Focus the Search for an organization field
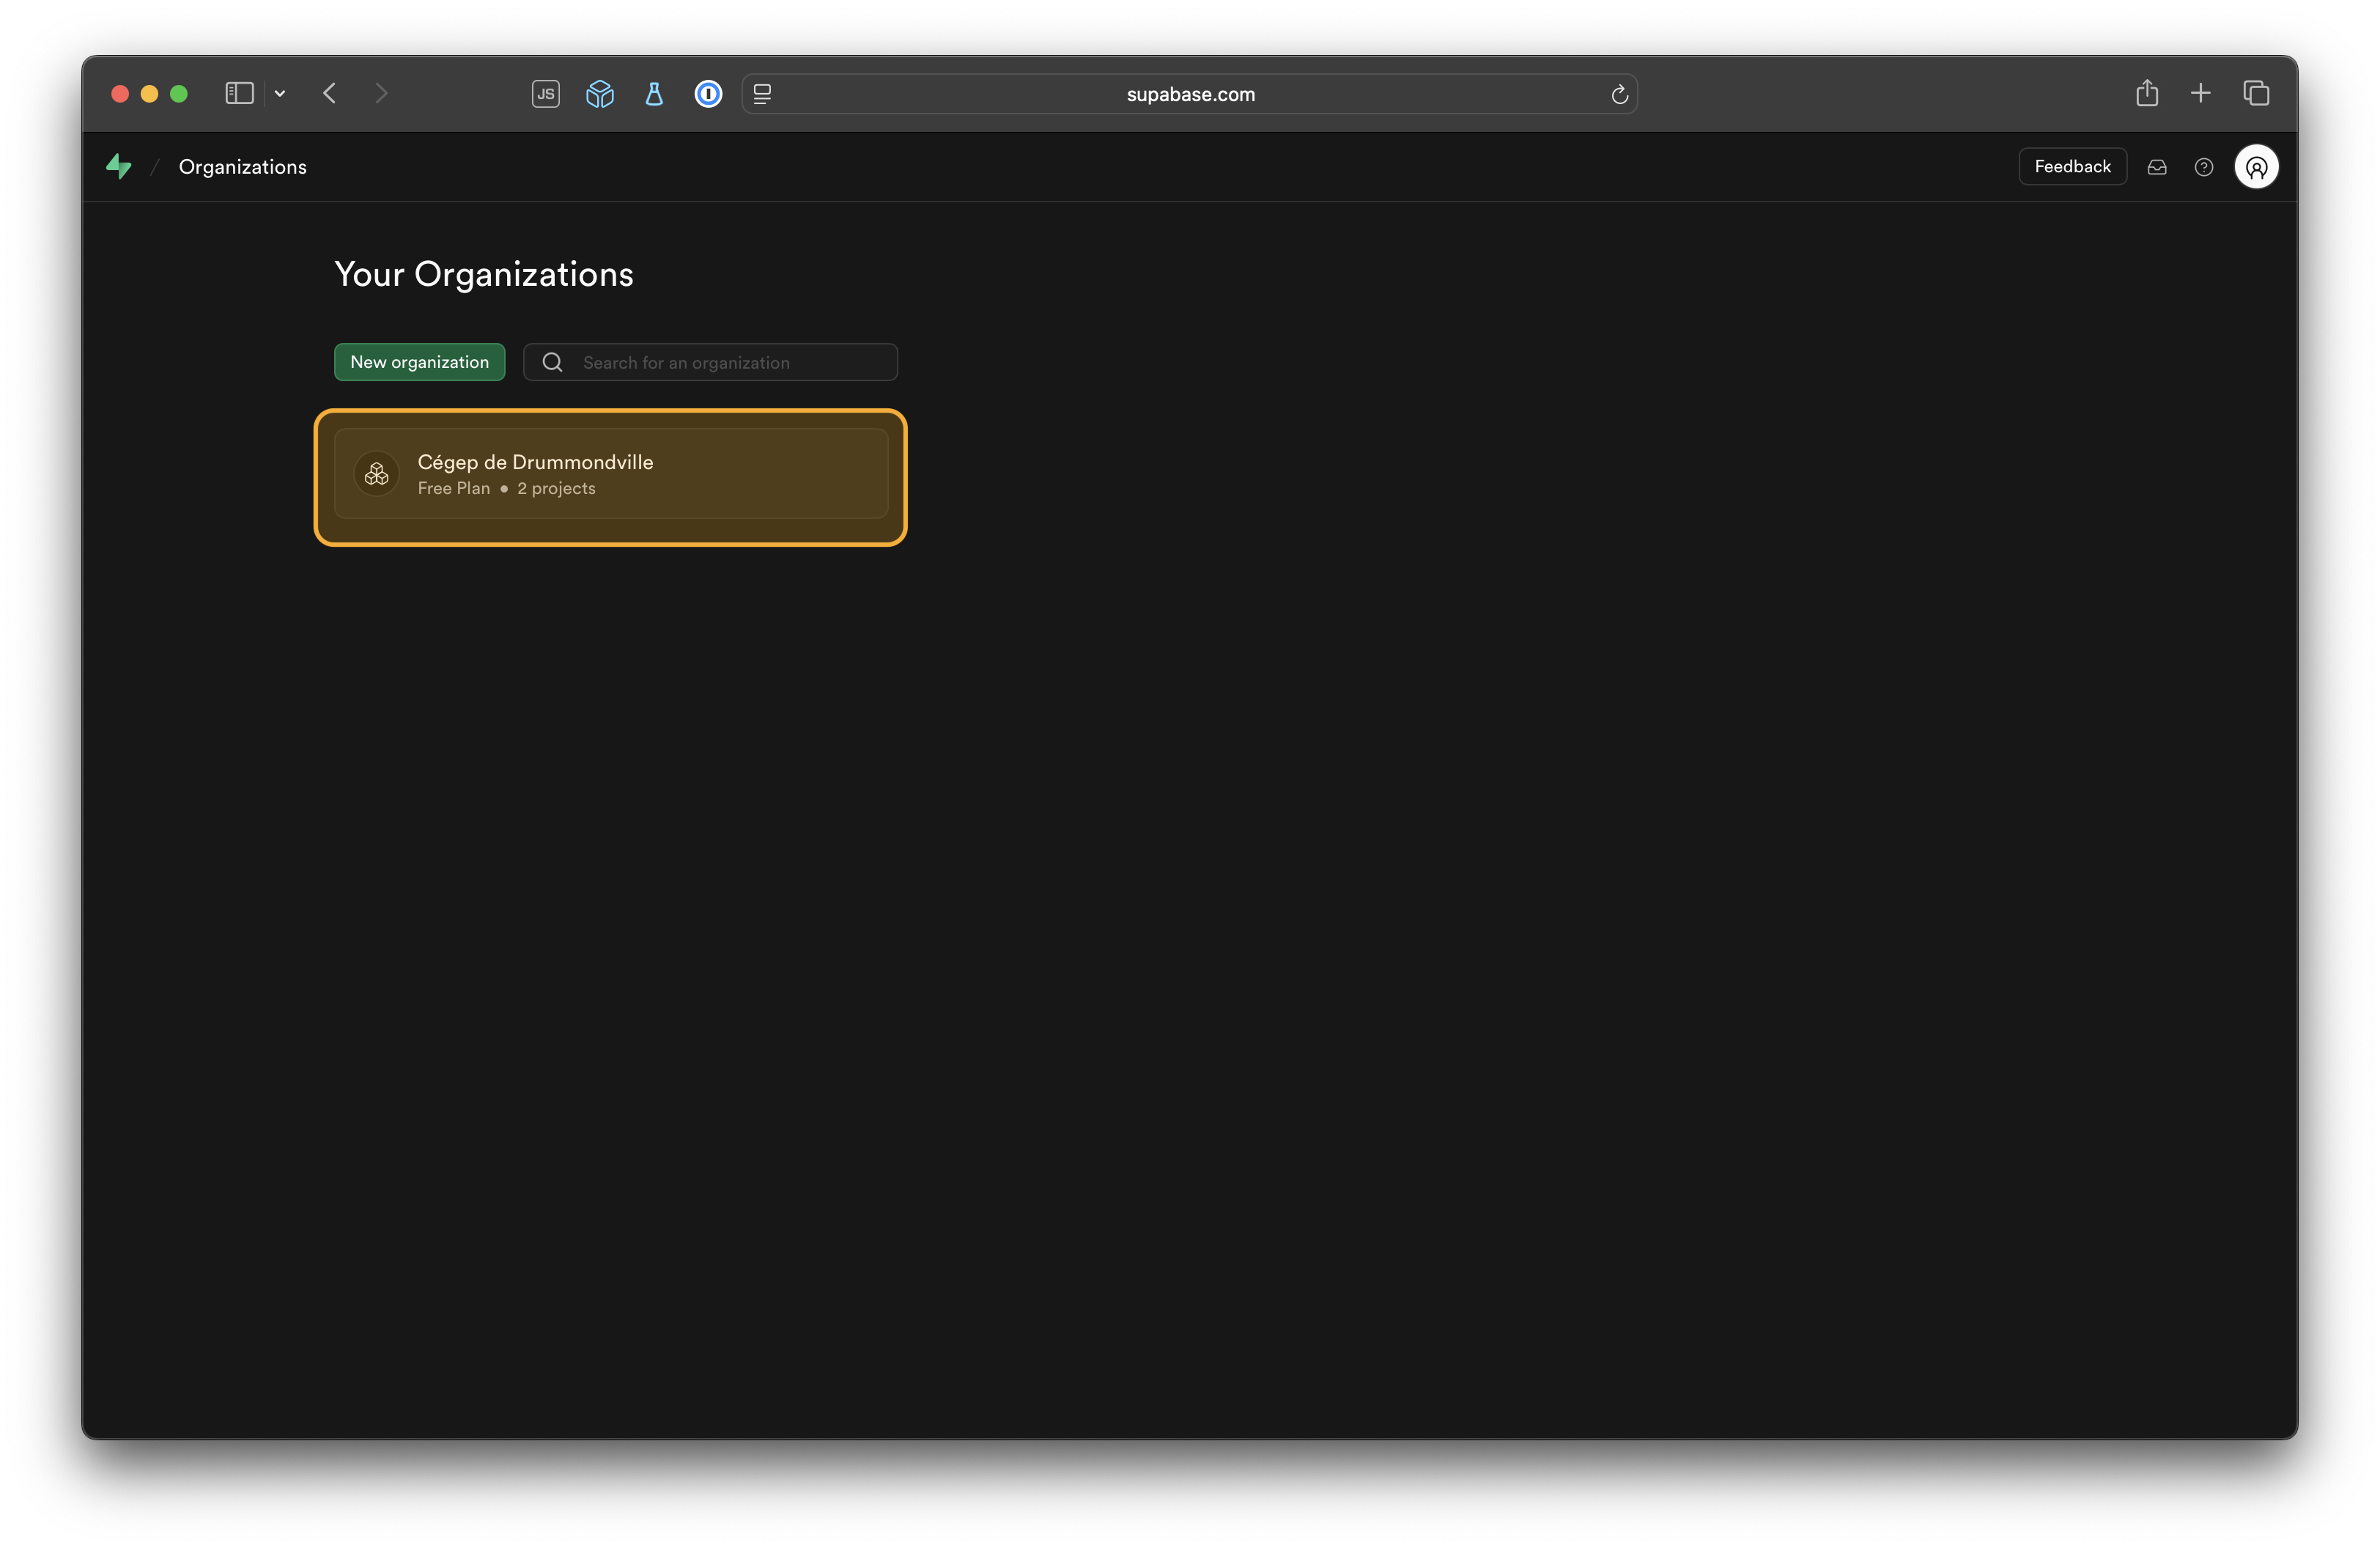This screenshot has width=2380, height=1548. pyautogui.click(x=710, y=362)
